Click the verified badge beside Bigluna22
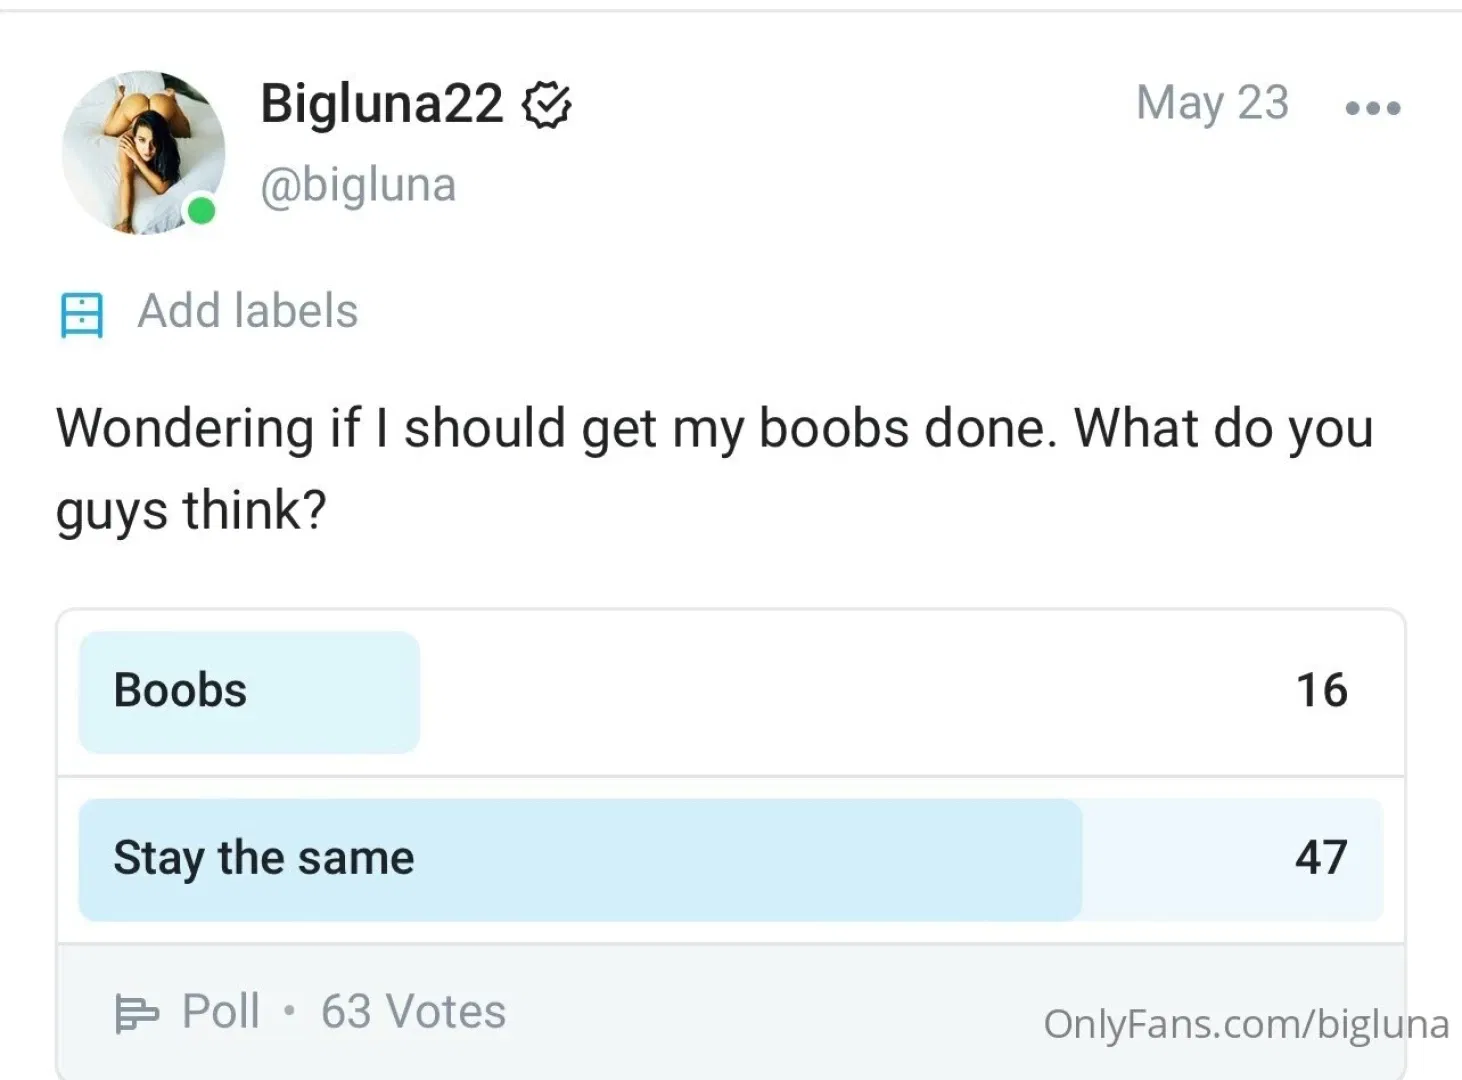 [x=547, y=105]
